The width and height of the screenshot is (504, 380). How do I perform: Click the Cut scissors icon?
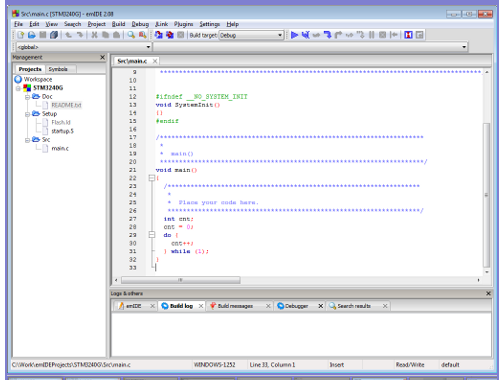(x=95, y=35)
